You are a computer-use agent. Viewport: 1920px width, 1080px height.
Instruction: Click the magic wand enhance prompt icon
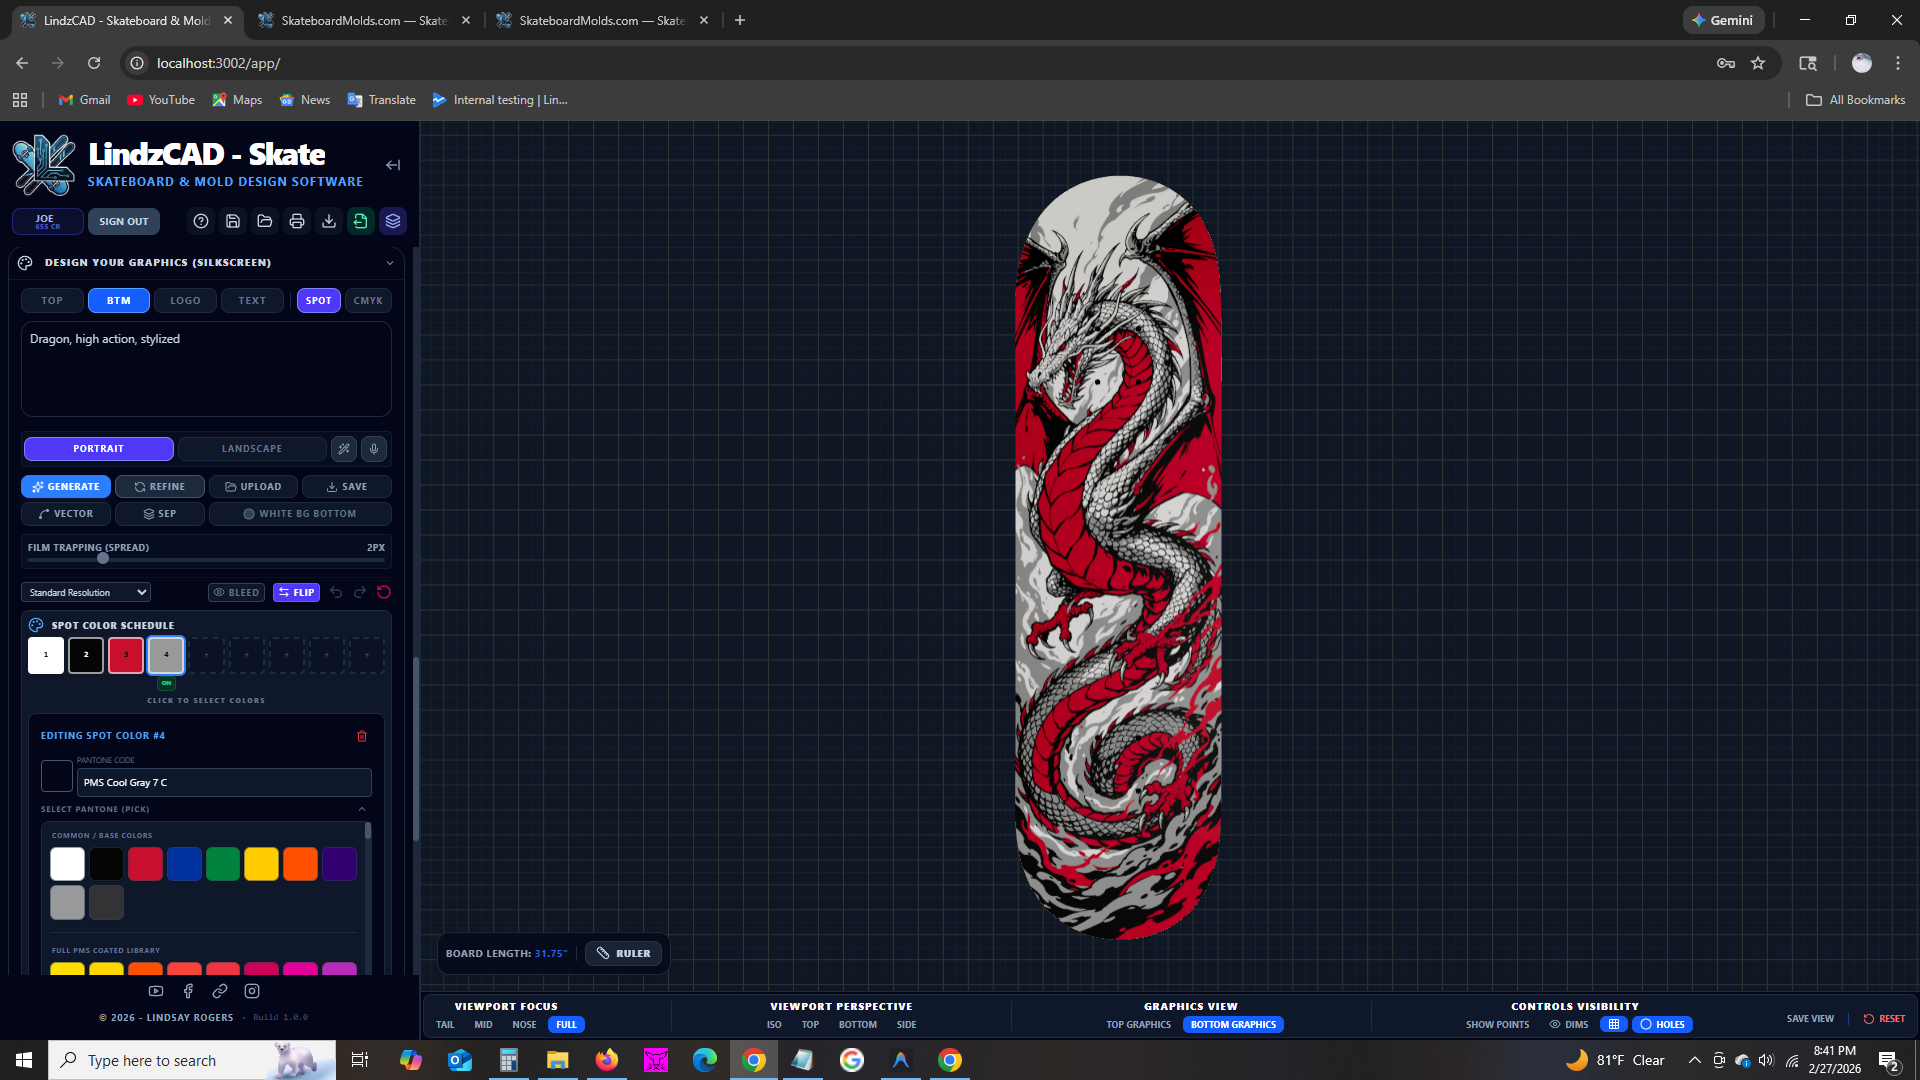(344, 449)
